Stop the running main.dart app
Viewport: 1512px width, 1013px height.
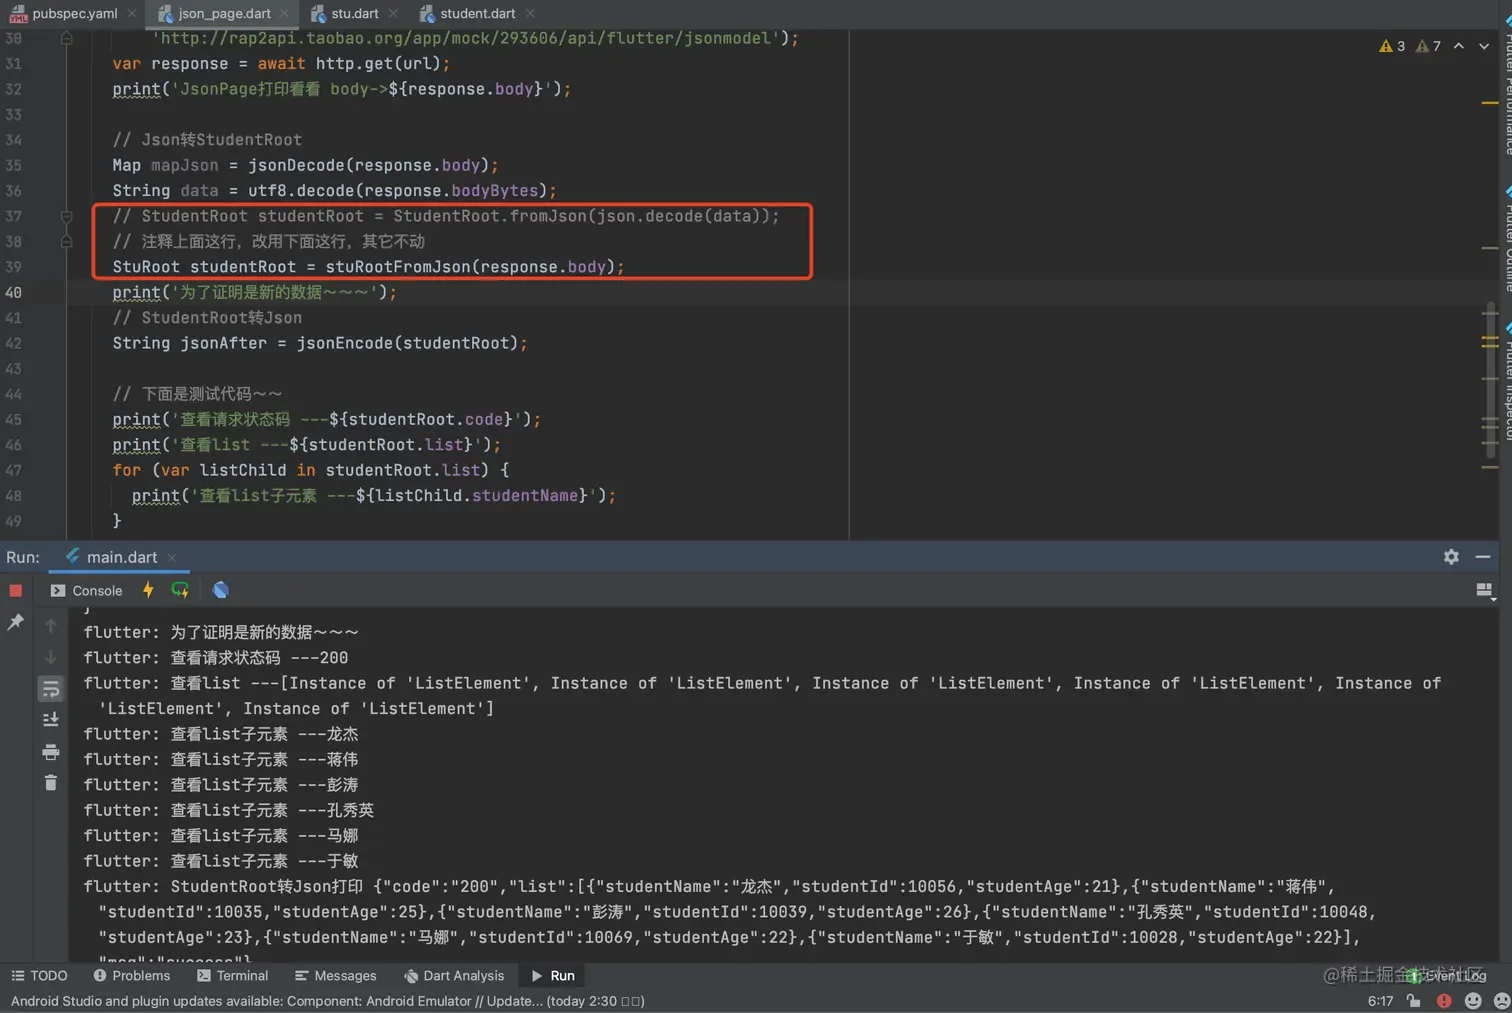15,590
